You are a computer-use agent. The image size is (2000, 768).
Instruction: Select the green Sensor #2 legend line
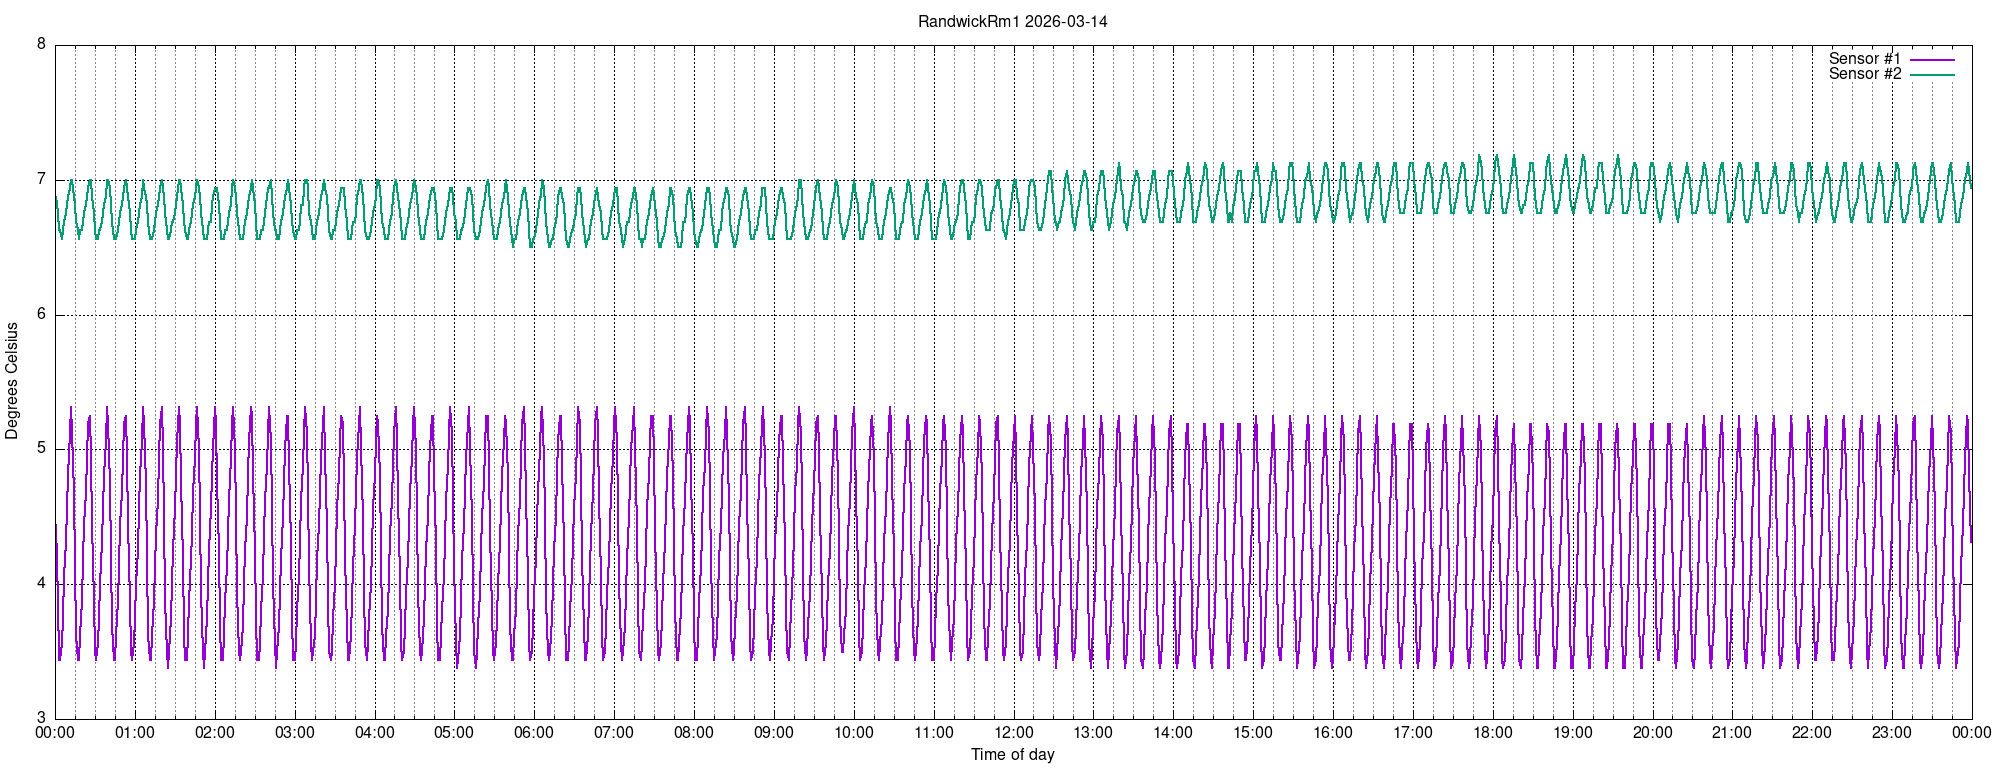pos(1932,75)
